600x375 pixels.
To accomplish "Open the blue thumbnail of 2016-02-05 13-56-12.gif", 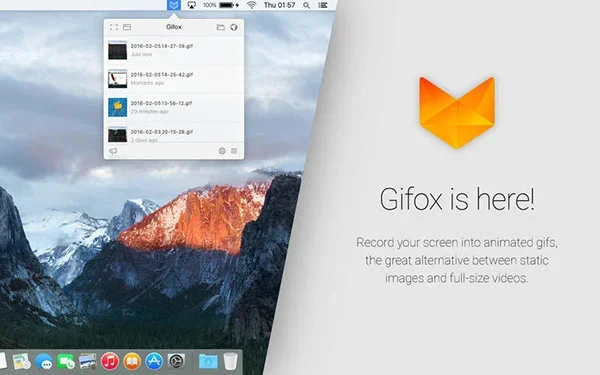I will [117, 108].
